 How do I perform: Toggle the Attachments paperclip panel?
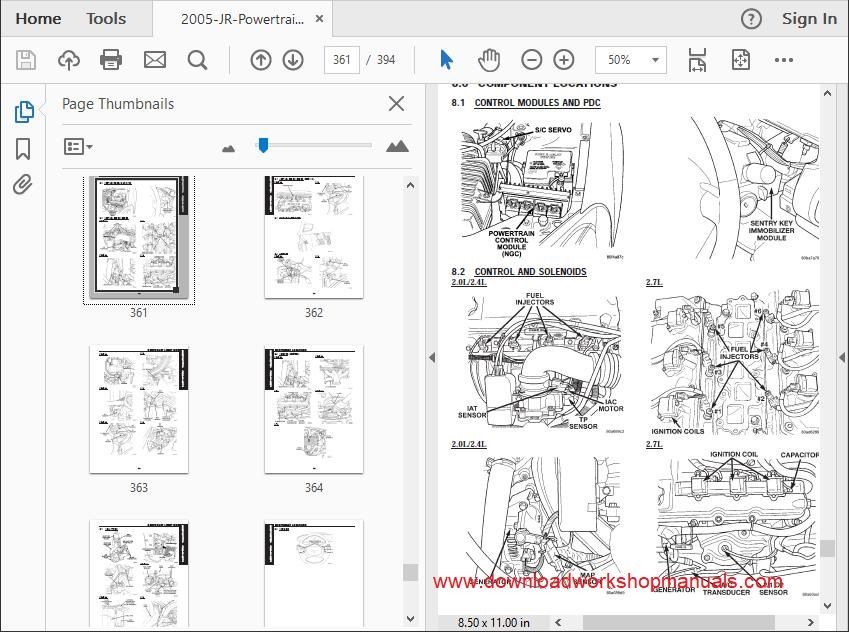click(x=22, y=185)
